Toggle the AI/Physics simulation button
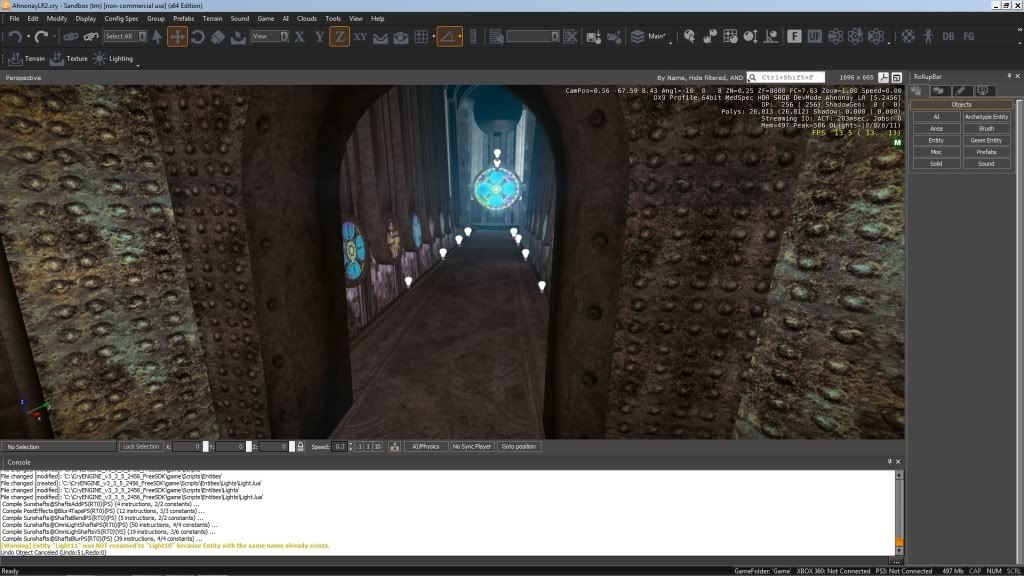This screenshot has width=1024, height=576. tap(426, 447)
